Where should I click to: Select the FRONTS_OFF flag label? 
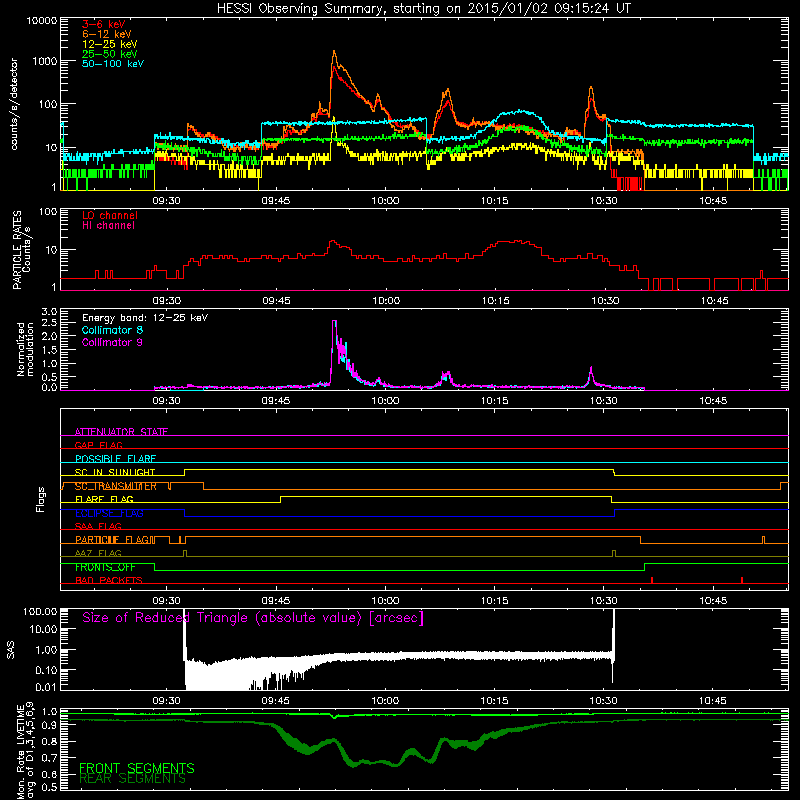click(x=105, y=567)
